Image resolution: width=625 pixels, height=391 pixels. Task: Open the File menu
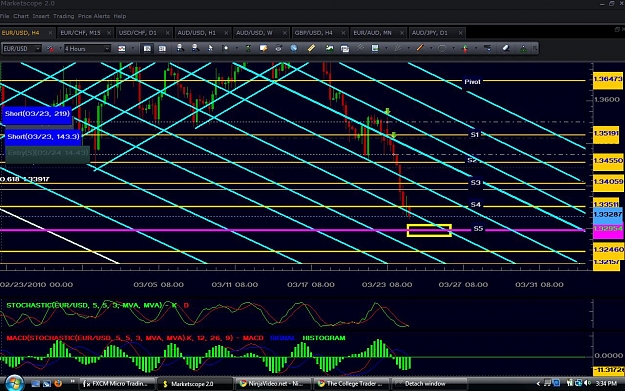4,16
